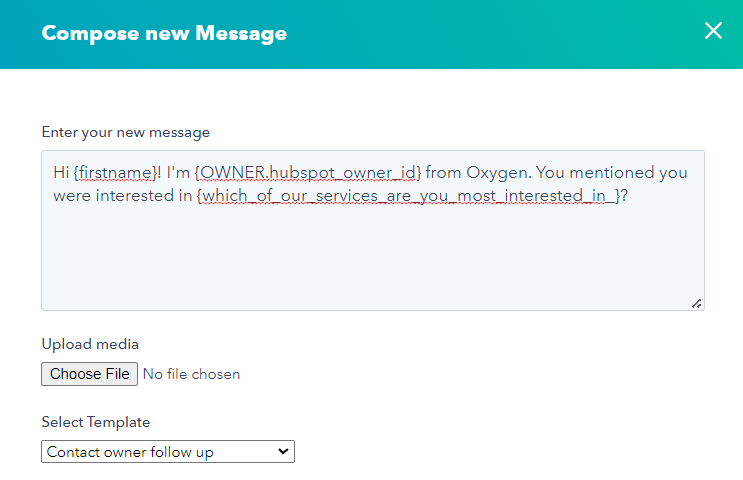The image size is (743, 480).
Task: Click the 'No file chosen' text
Action: [x=191, y=374]
